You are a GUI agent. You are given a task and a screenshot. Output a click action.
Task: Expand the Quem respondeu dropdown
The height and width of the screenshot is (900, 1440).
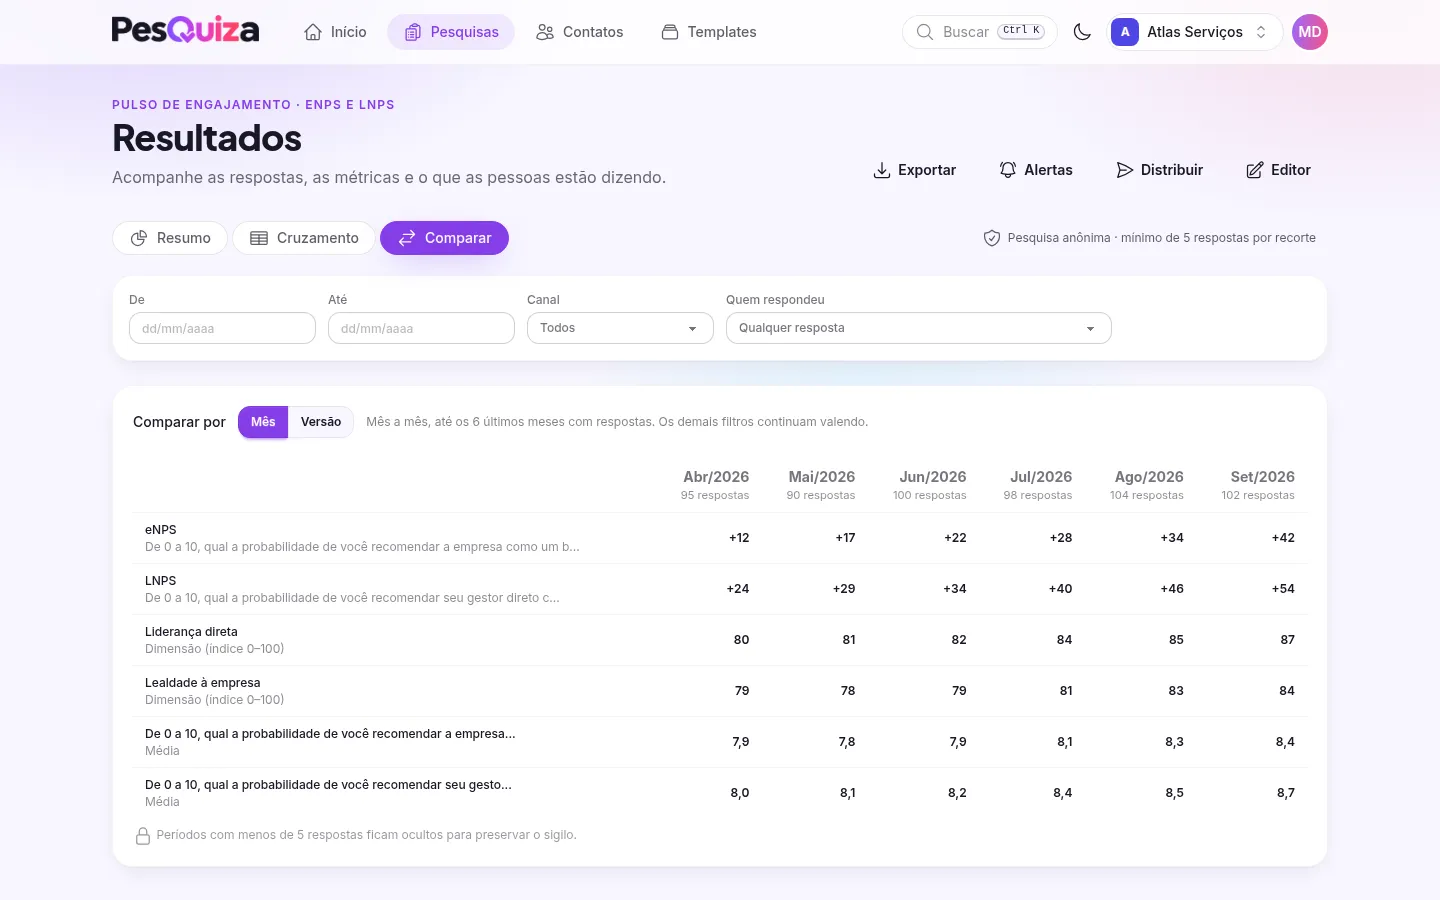coord(918,328)
